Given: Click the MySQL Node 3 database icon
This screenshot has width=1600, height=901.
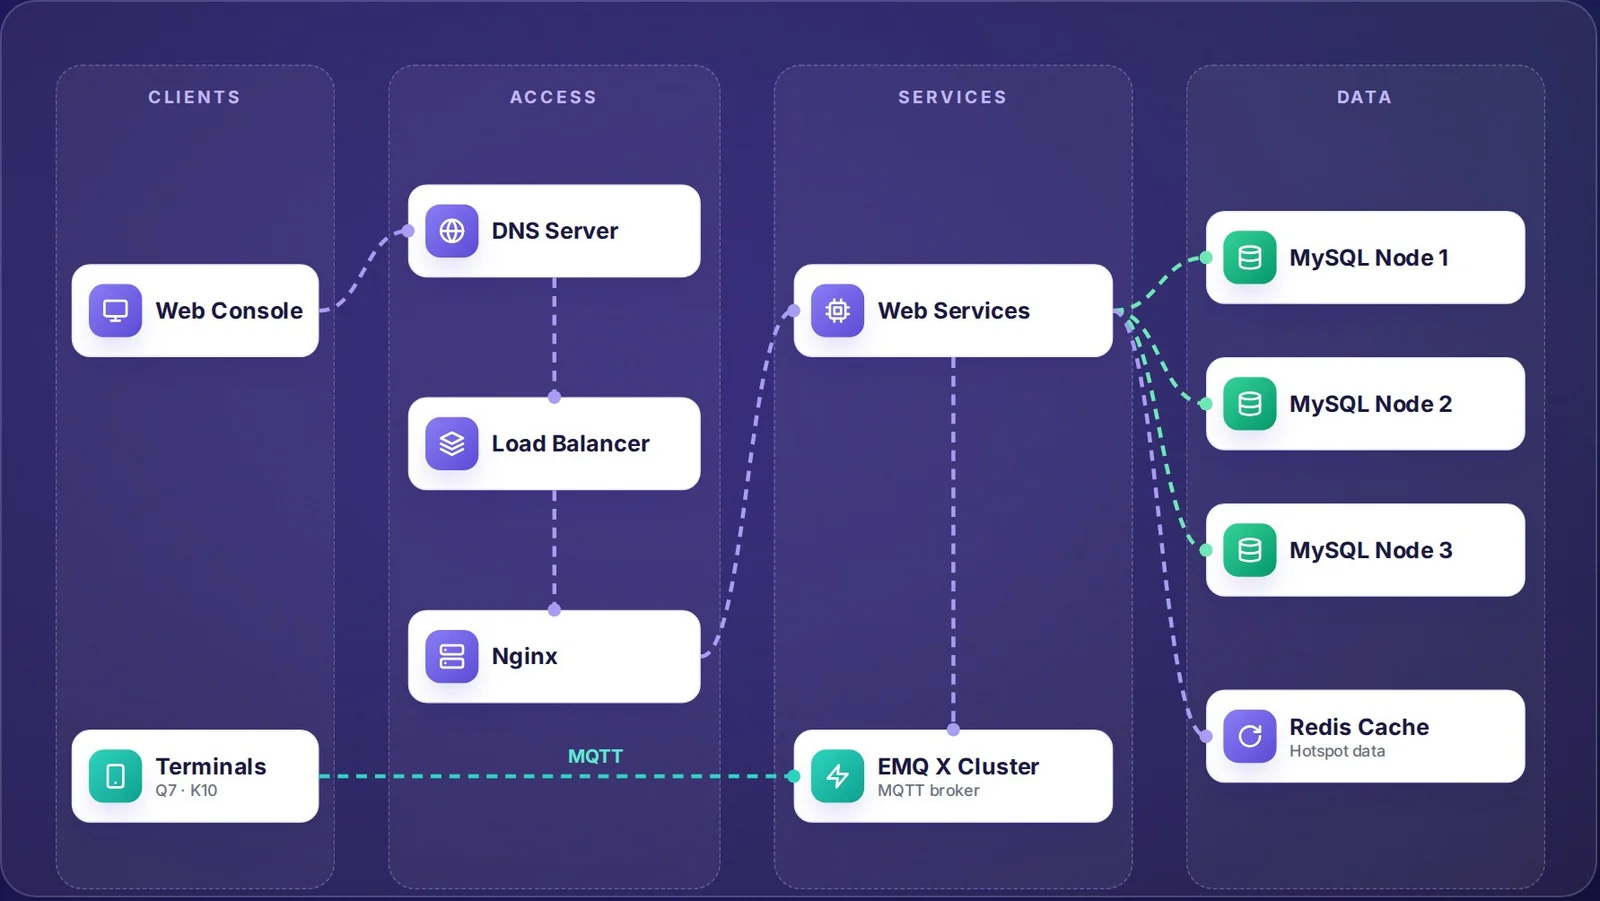Looking at the screenshot, I should [1250, 550].
